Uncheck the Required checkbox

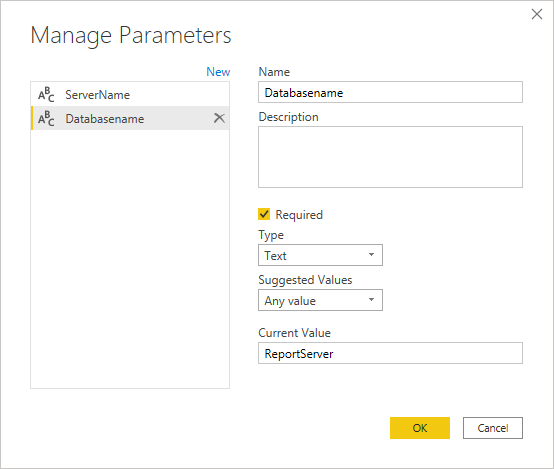click(264, 214)
